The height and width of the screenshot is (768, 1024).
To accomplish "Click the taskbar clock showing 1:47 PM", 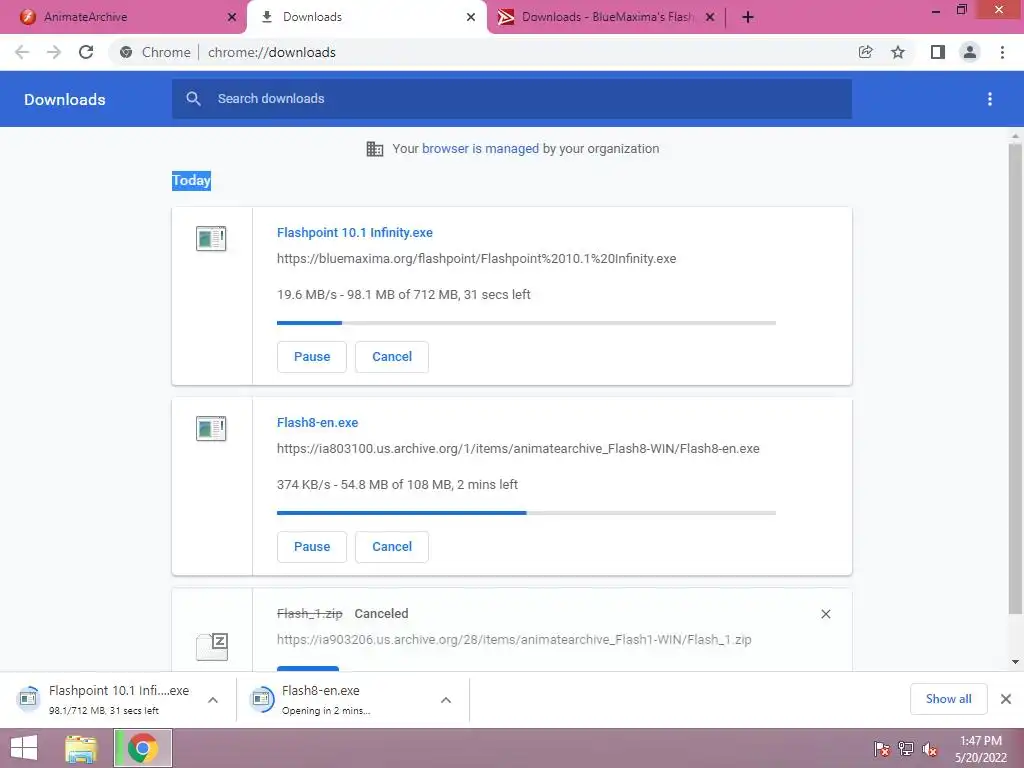I will (x=980, y=749).
